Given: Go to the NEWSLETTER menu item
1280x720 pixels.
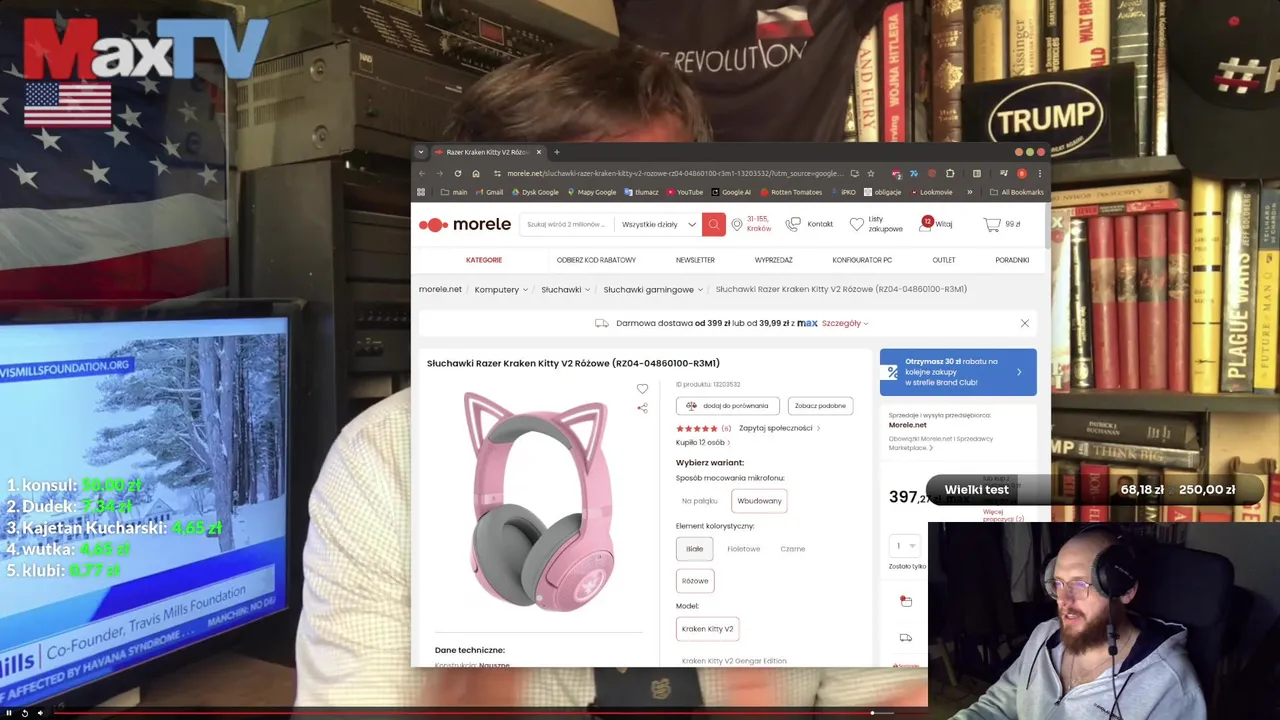Looking at the screenshot, I should coord(695,260).
